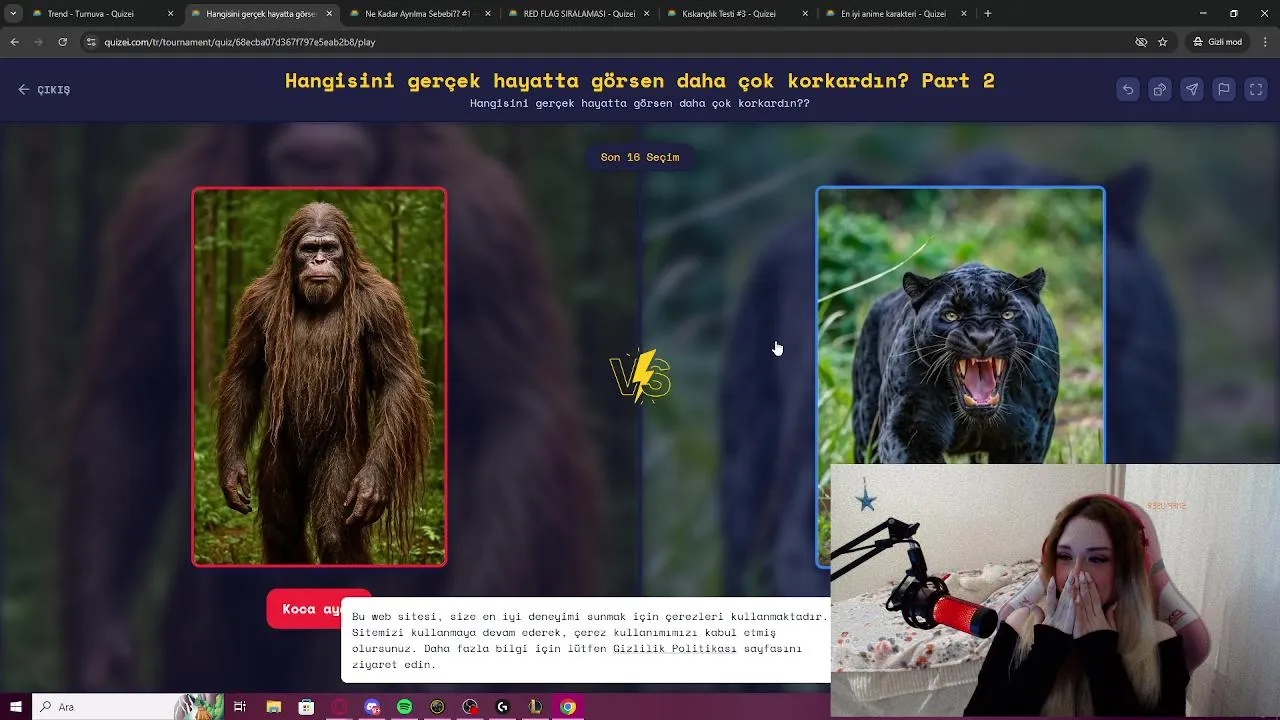Switch to the RED FLAG SIRALAMASI tab
Image resolution: width=1280 pixels, height=720 pixels.
(x=577, y=14)
